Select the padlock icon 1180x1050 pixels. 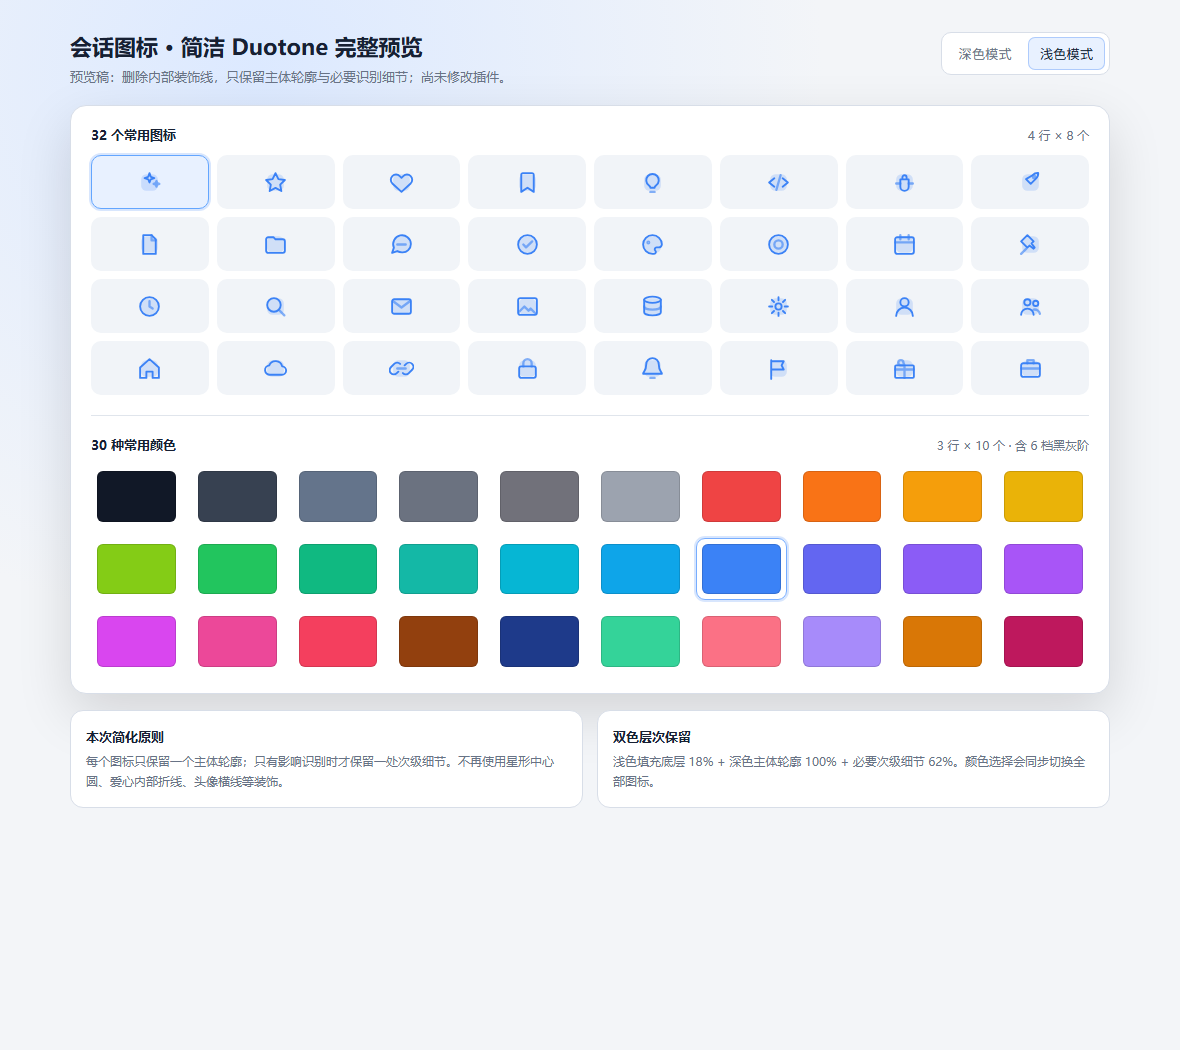(x=527, y=368)
